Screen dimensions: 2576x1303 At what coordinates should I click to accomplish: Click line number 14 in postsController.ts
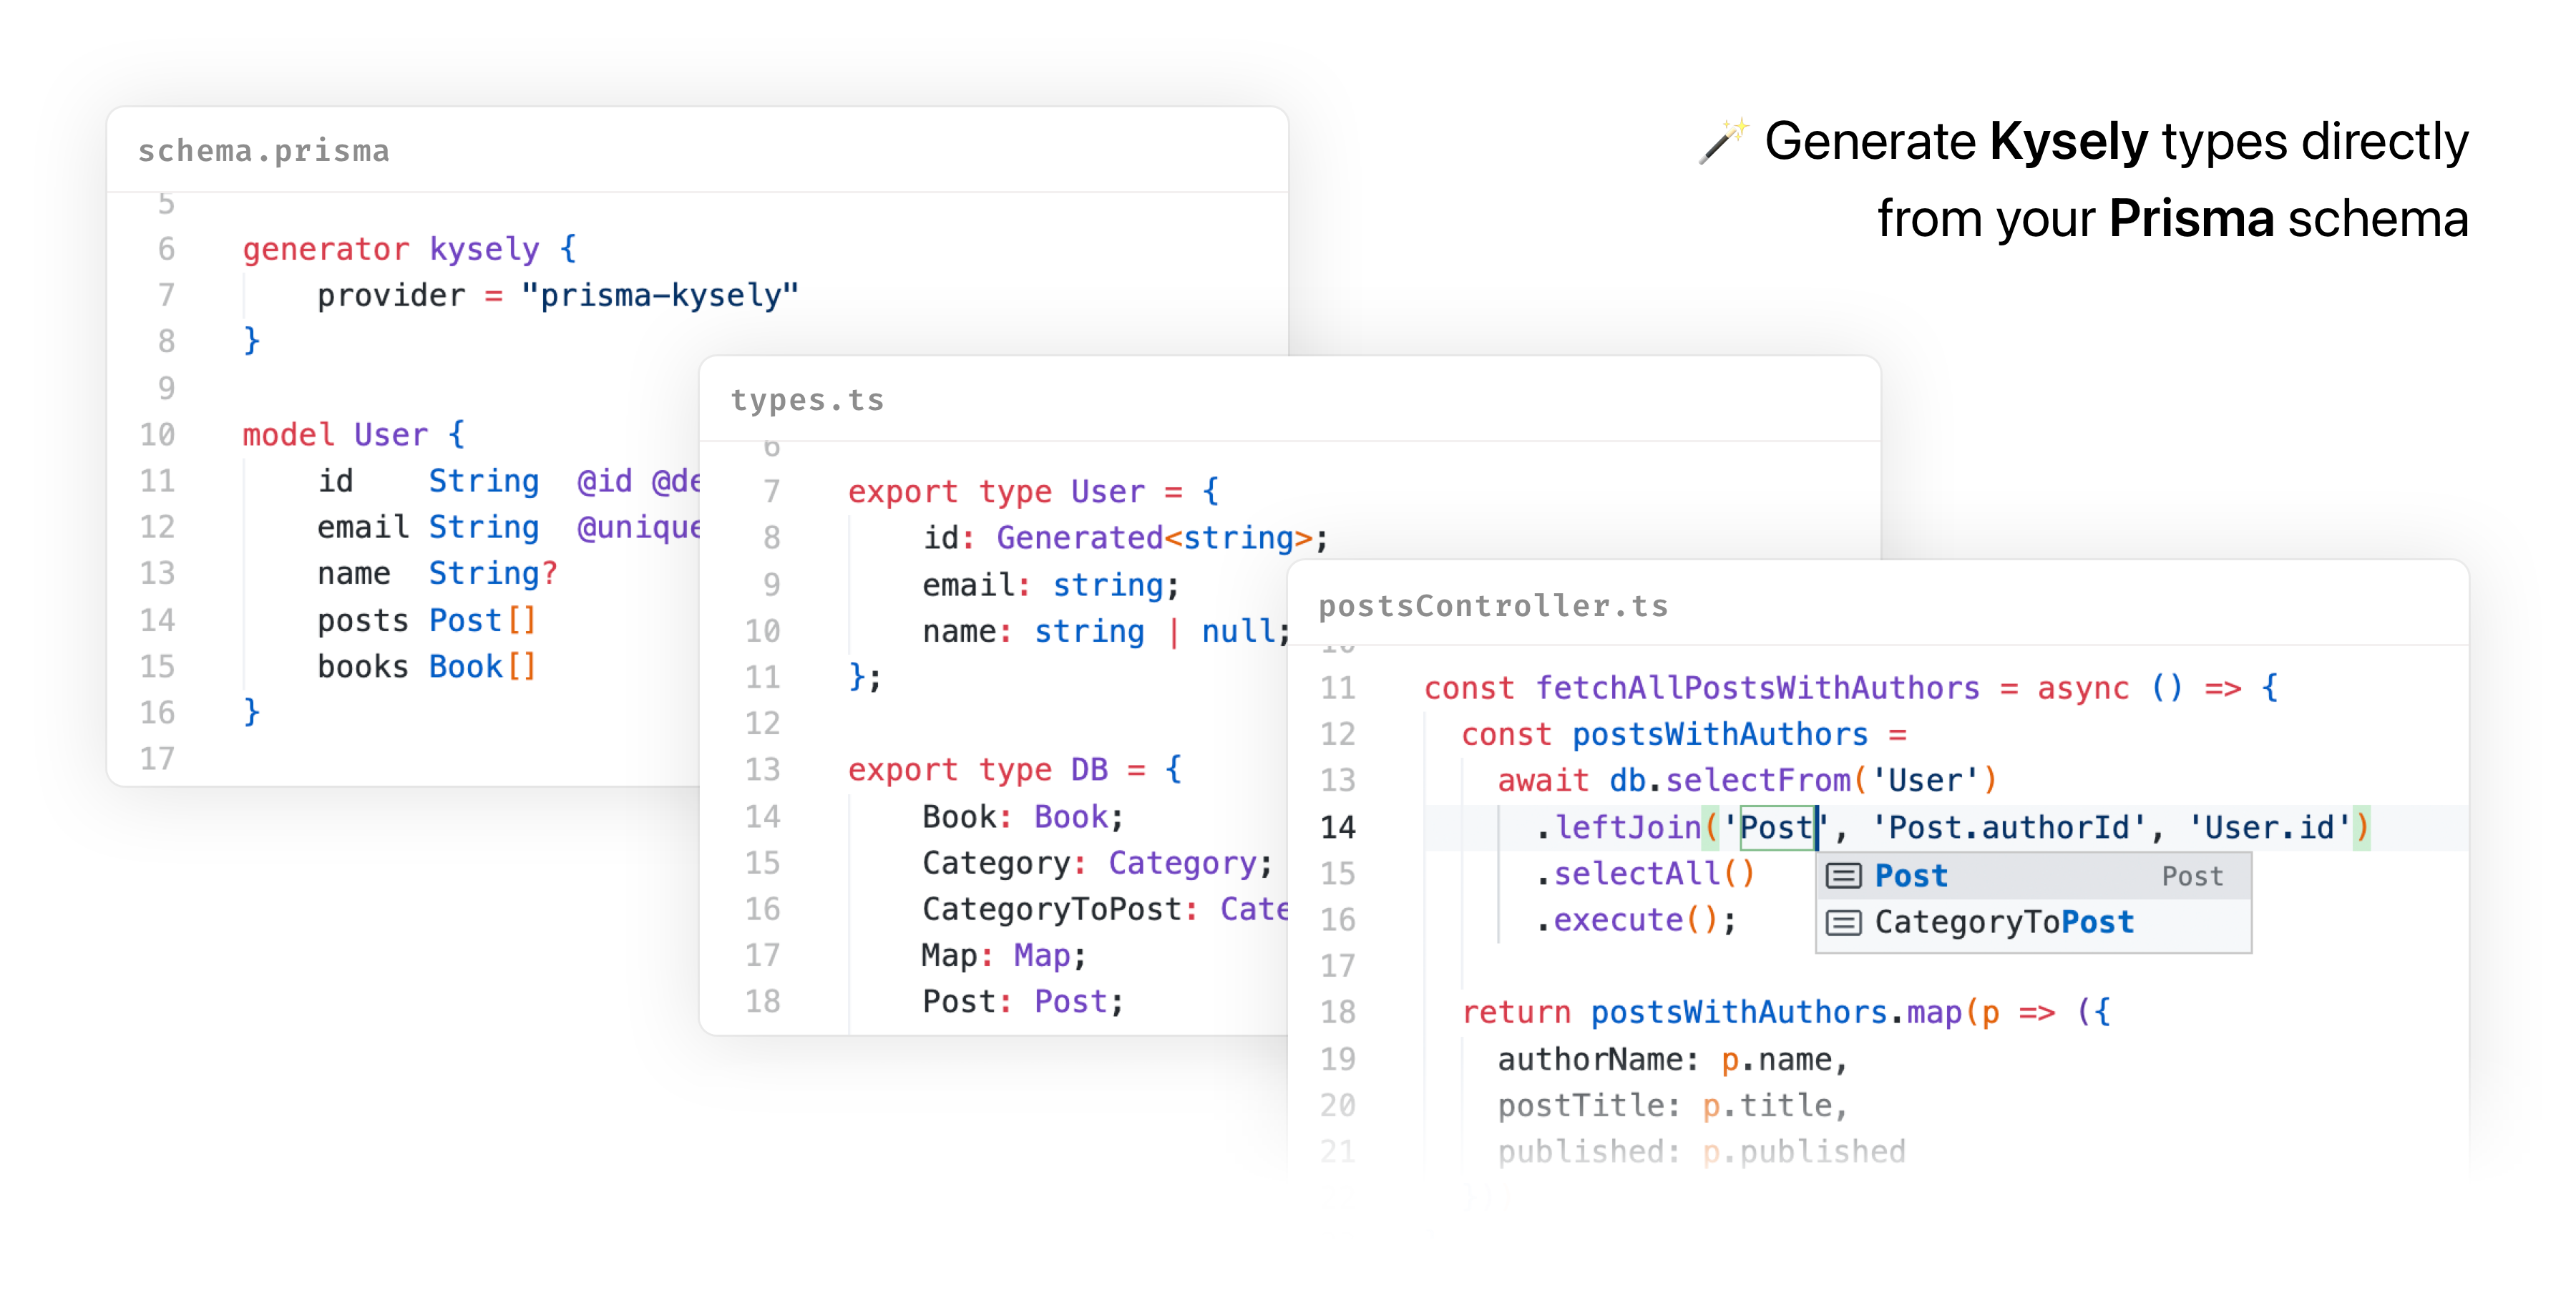pos(1337,827)
